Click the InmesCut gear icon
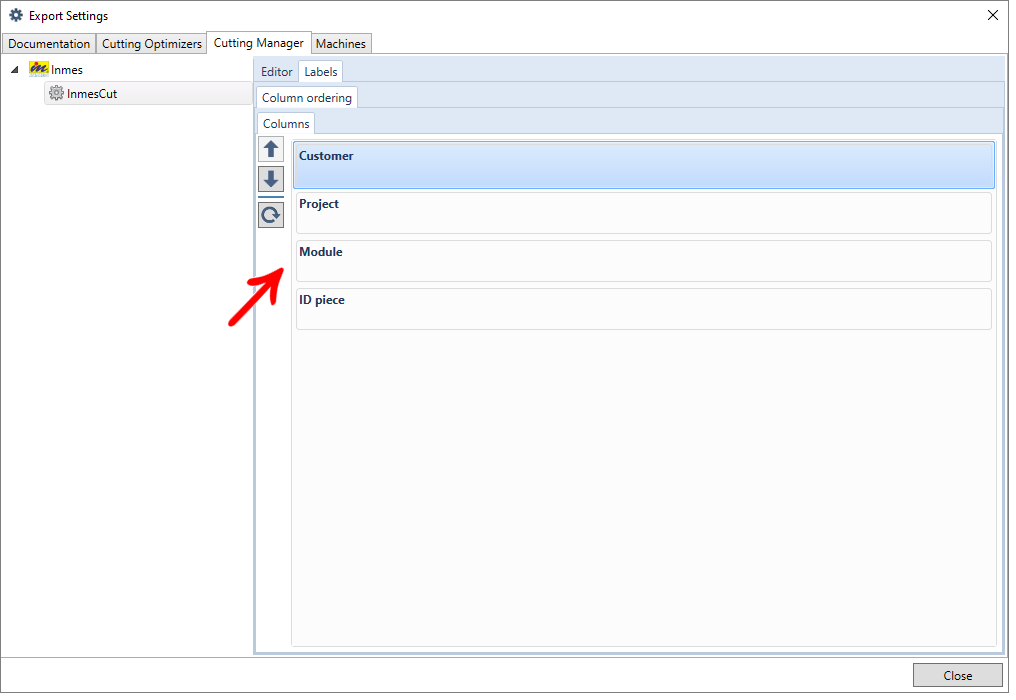 pos(56,93)
